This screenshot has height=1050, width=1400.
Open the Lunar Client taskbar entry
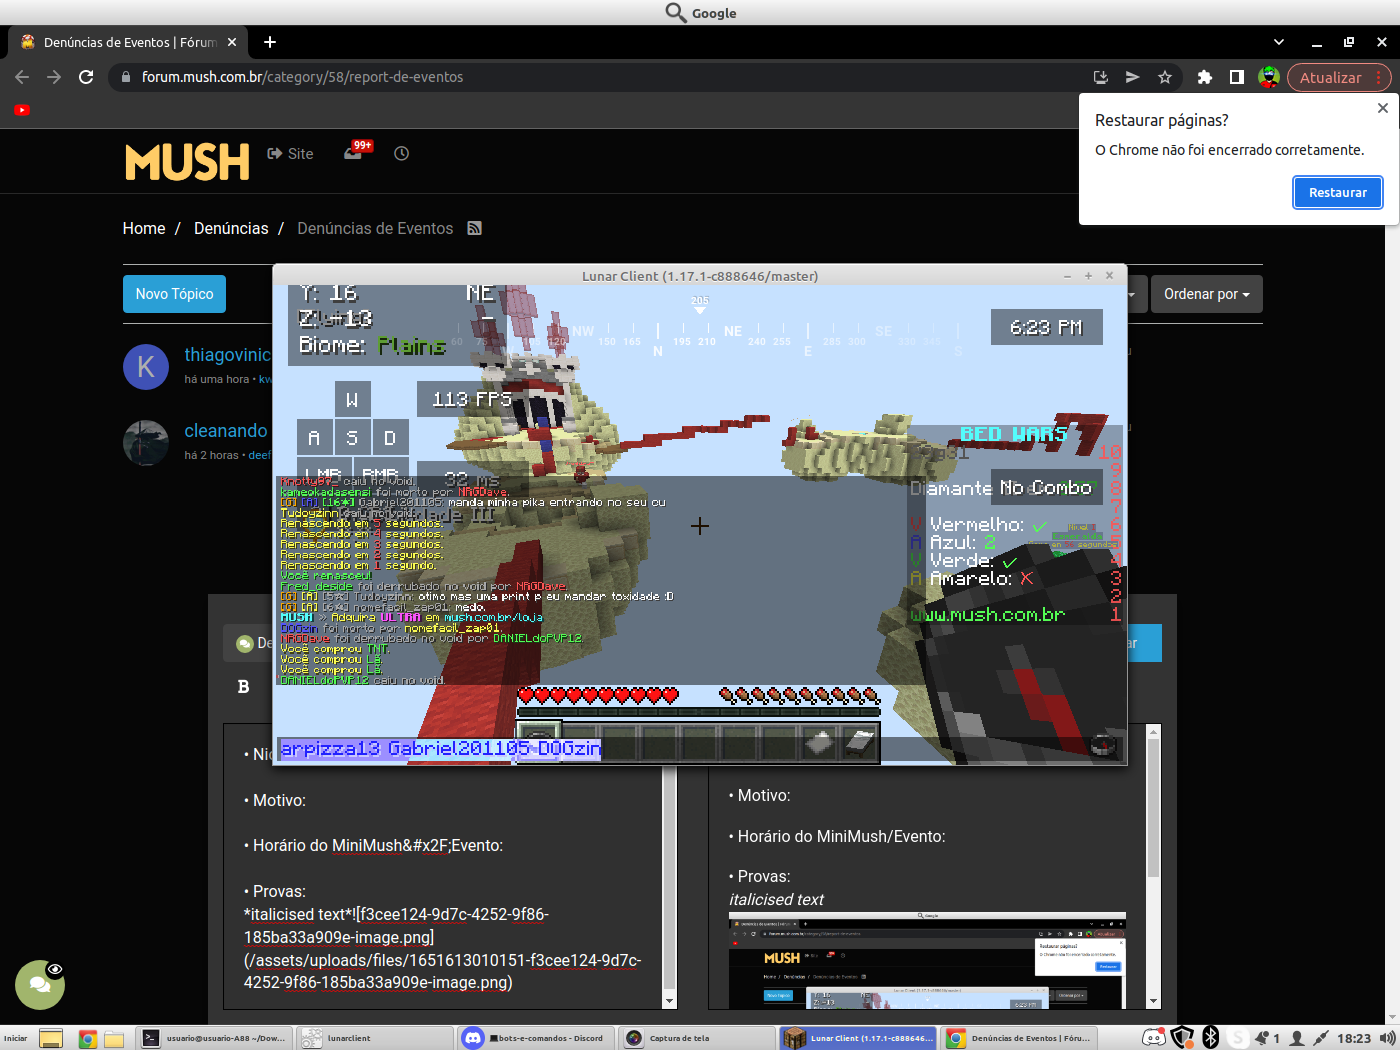[859, 1038]
